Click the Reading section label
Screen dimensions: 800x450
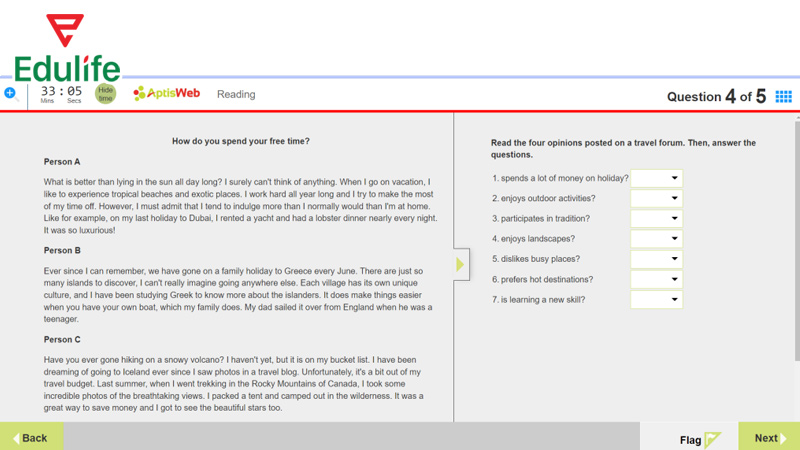[236, 94]
